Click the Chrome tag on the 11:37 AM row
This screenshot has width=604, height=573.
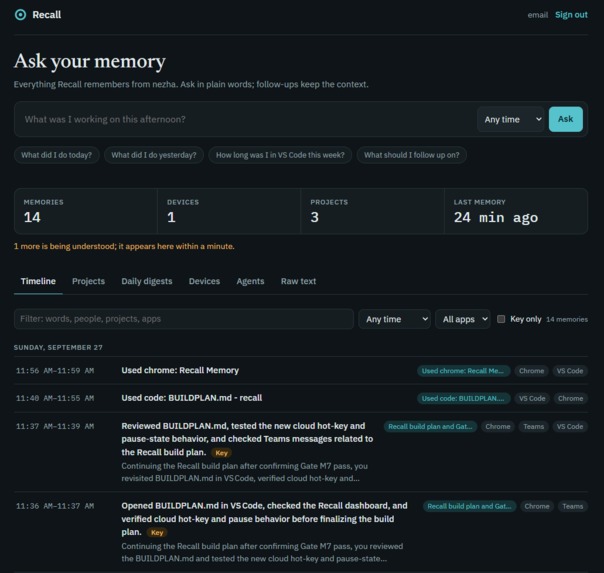point(498,426)
